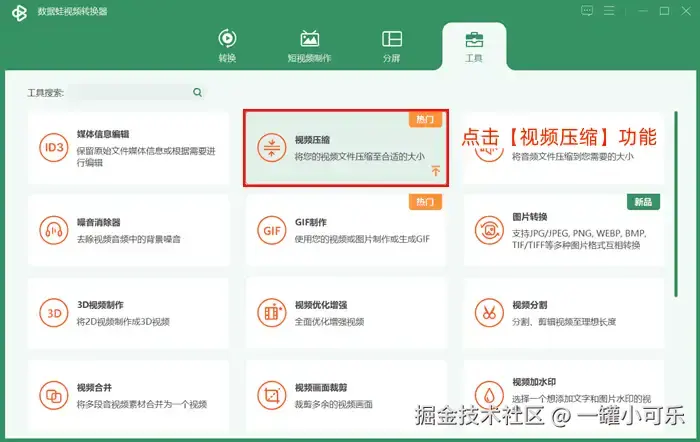Open the 视频优化增强 film icon
The image size is (700, 442).
tap(271, 313)
